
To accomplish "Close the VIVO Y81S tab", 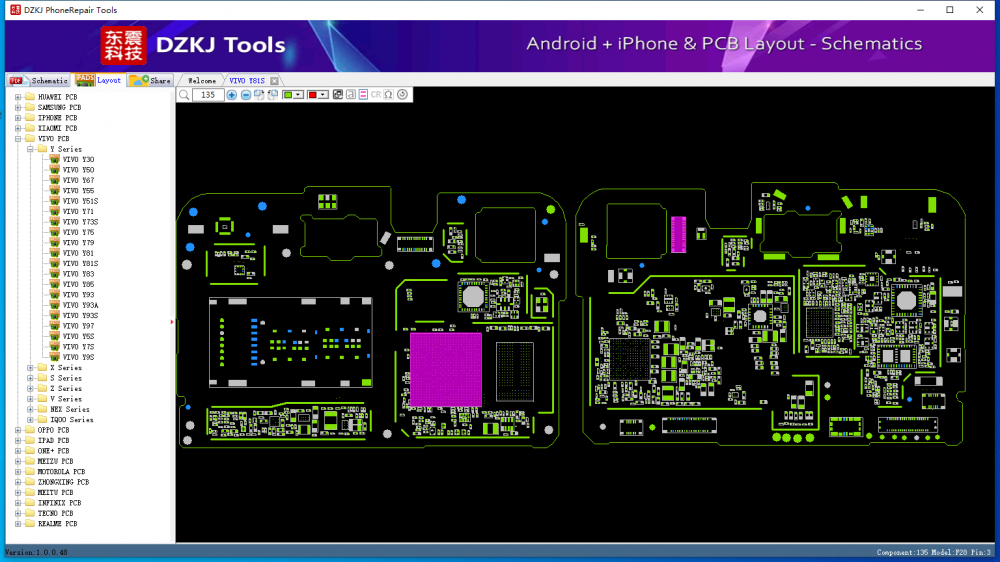I will (274, 81).
